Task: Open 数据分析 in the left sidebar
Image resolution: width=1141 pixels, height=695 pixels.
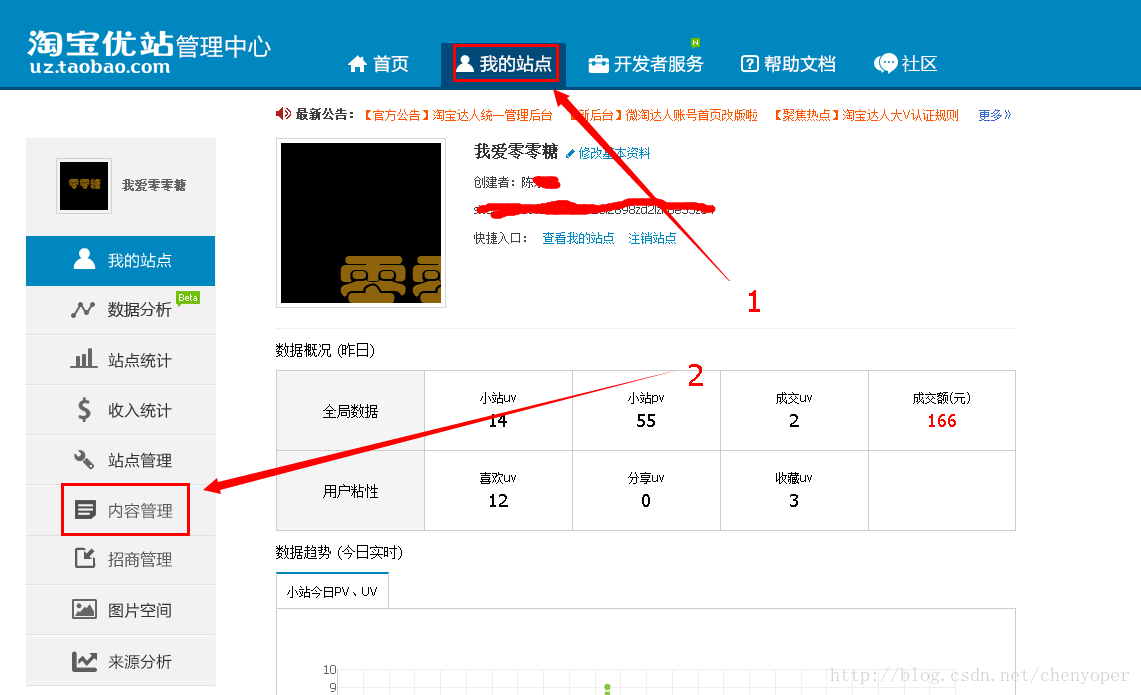Action: point(121,310)
